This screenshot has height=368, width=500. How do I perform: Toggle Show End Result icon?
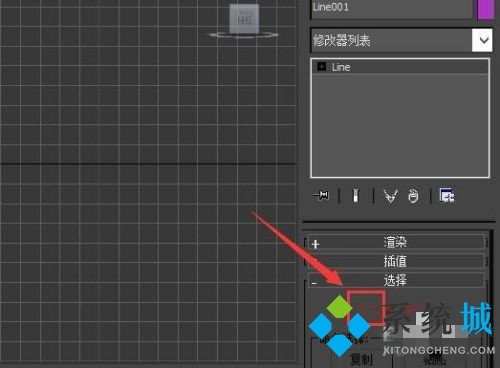(356, 195)
